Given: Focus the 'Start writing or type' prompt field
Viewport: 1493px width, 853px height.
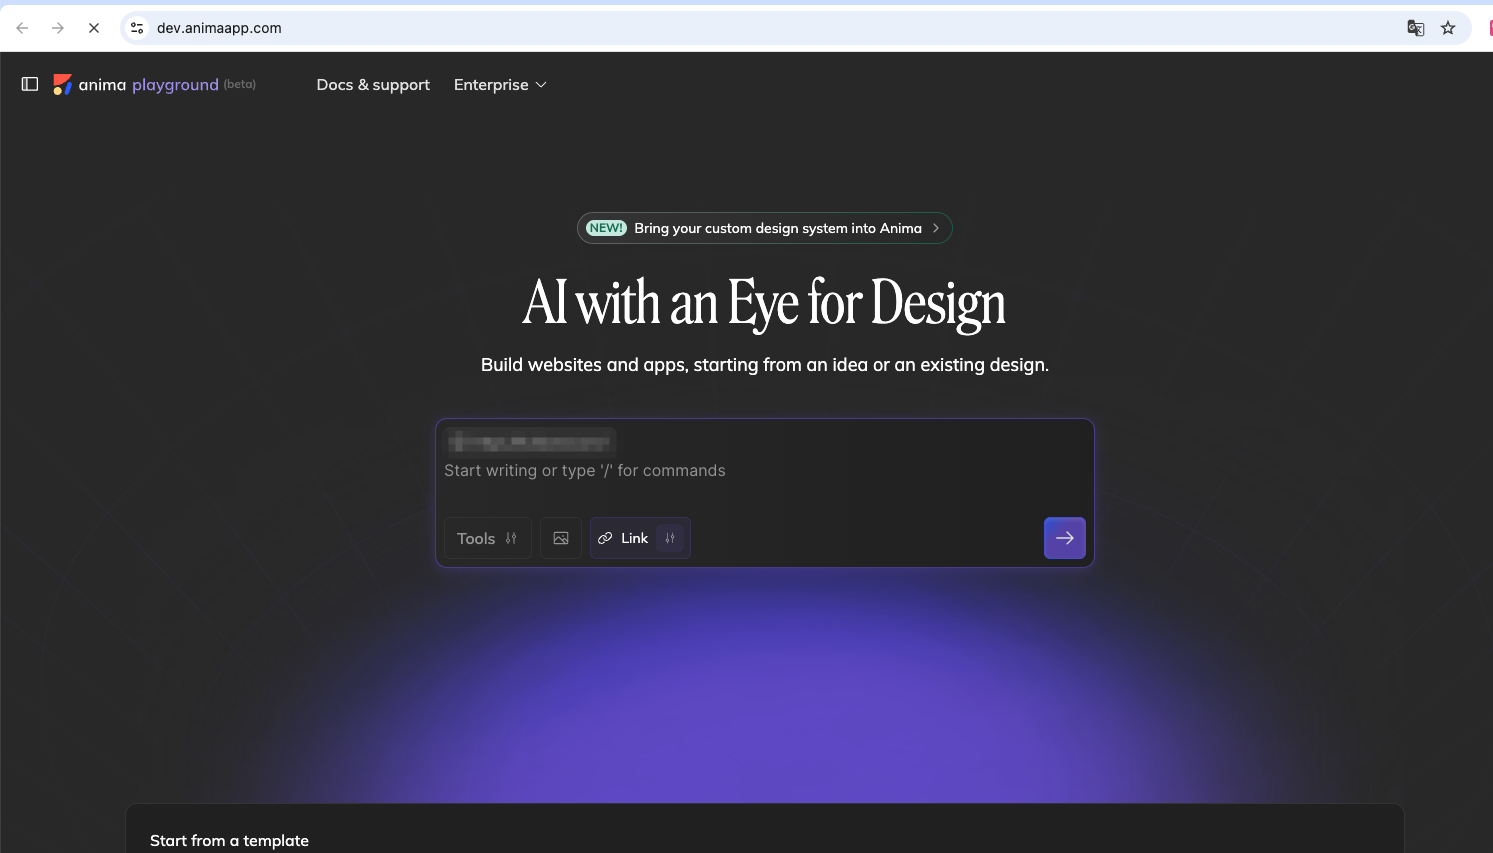Looking at the screenshot, I should [x=765, y=471].
